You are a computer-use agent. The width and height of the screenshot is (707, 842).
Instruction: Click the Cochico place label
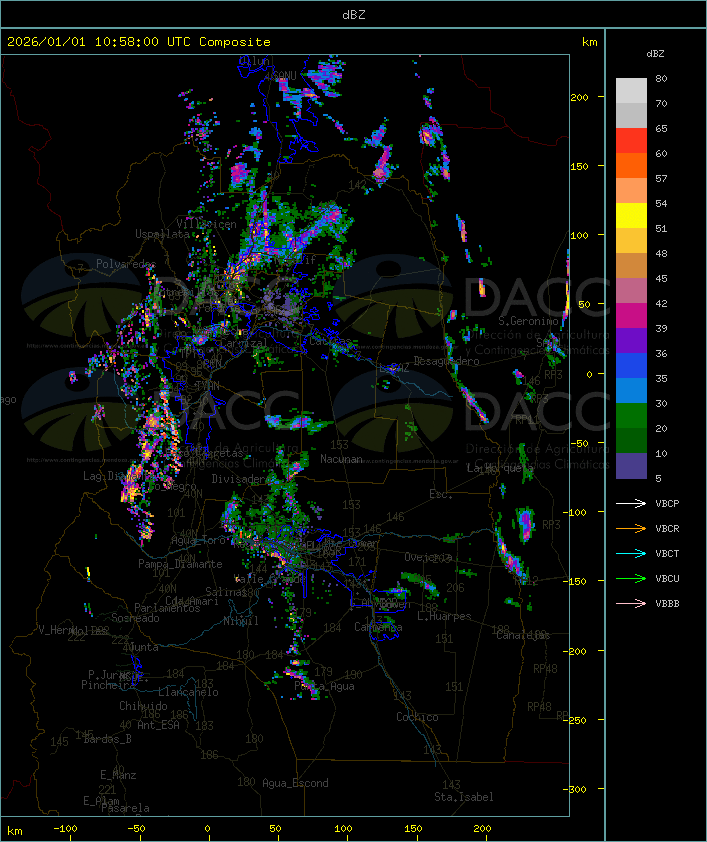pyautogui.click(x=417, y=717)
